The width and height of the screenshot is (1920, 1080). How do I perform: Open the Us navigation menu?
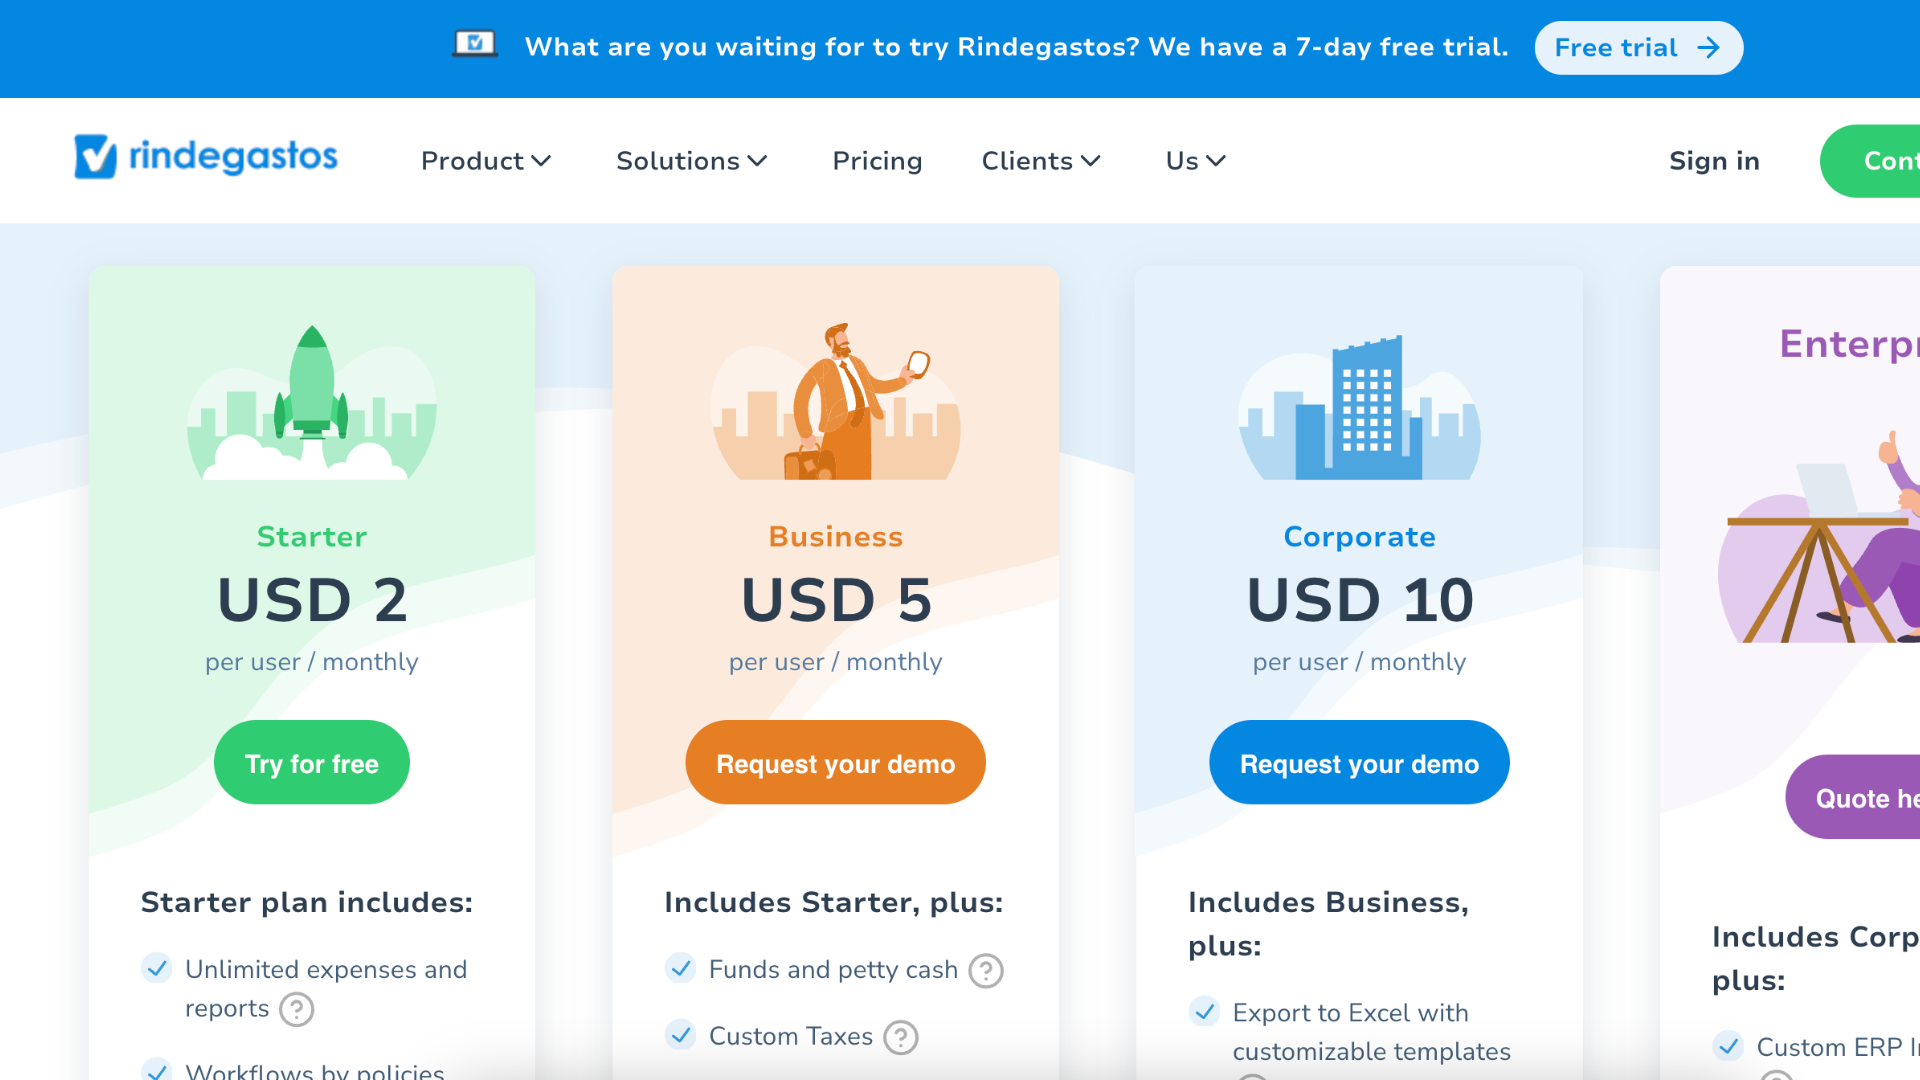click(x=1195, y=161)
